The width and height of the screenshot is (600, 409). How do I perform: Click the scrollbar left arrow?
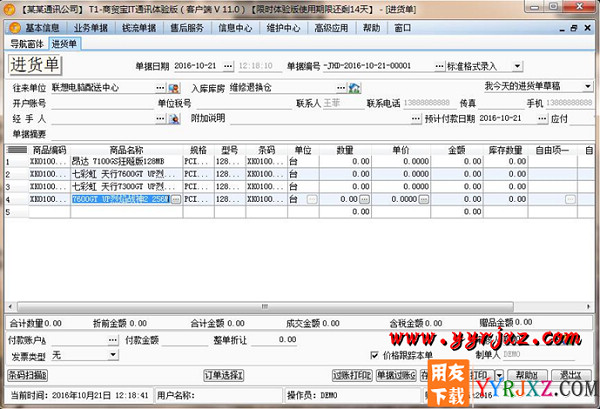pyautogui.click(x=10, y=306)
